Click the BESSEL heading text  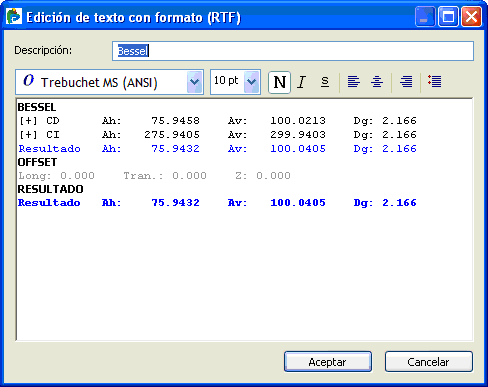pyautogui.click(x=37, y=107)
